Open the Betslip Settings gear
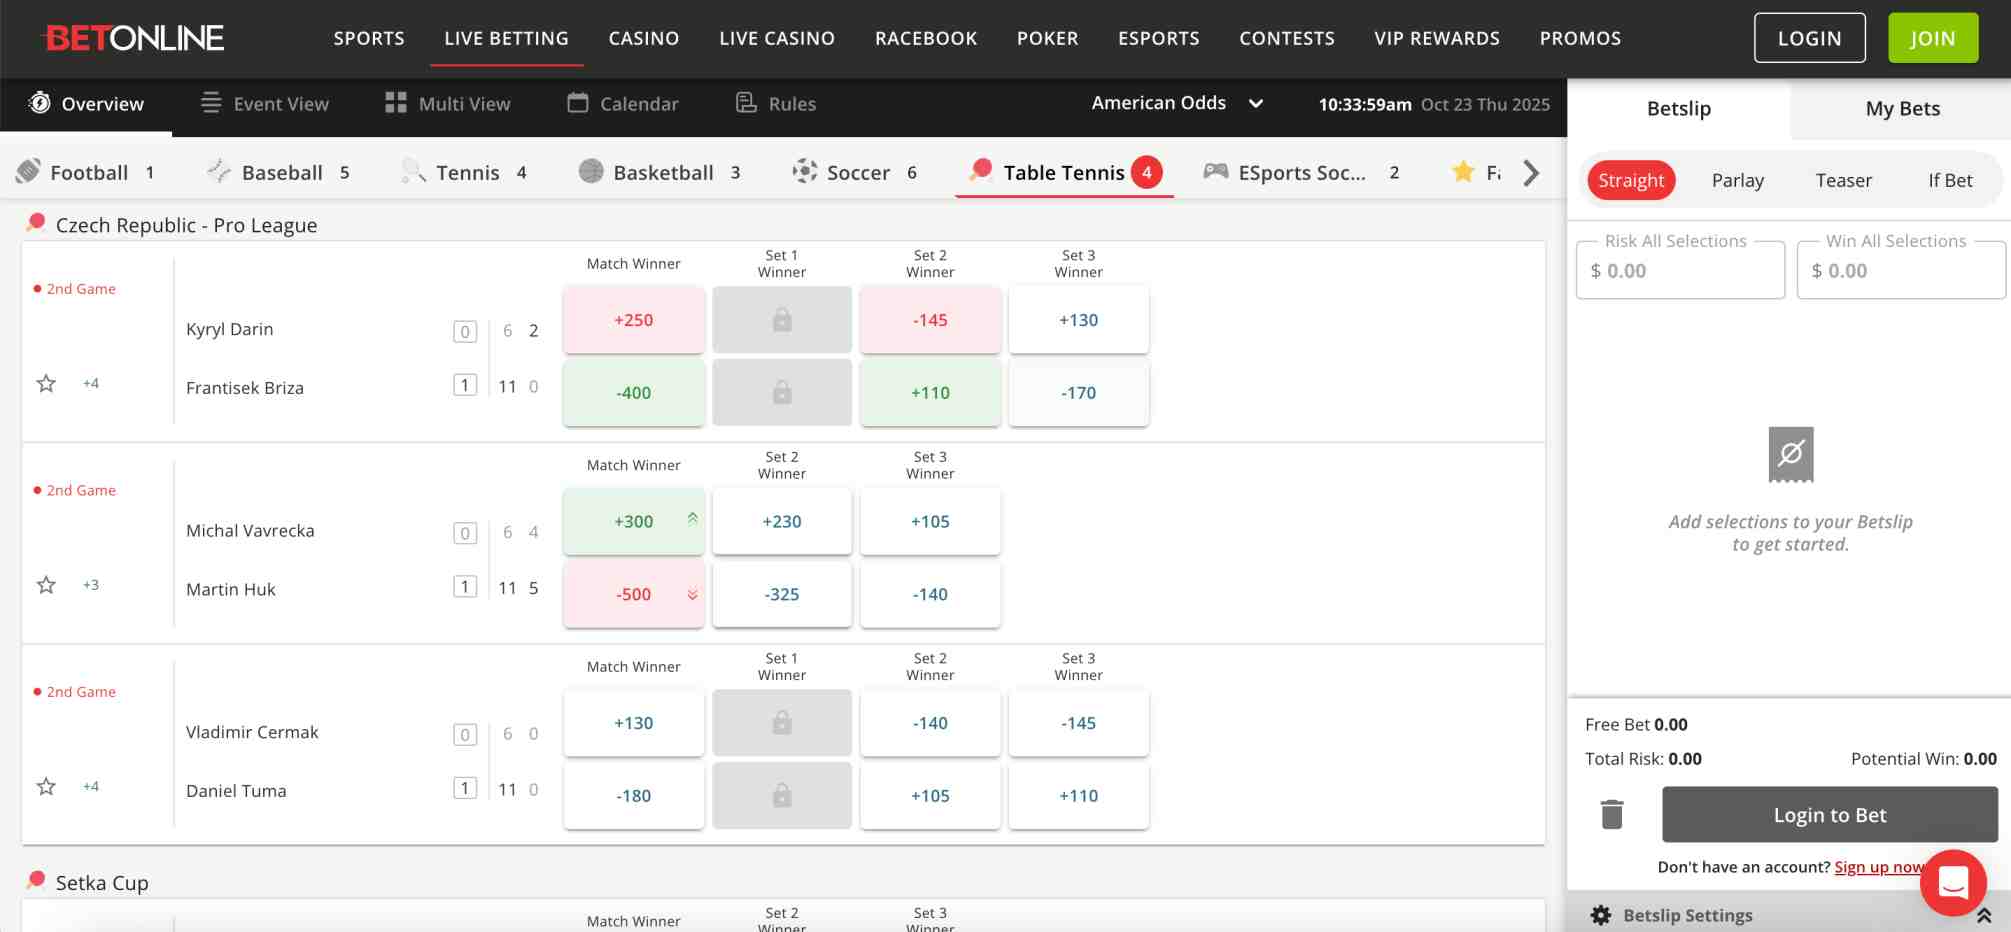The image size is (2011, 932). pyautogui.click(x=1601, y=915)
